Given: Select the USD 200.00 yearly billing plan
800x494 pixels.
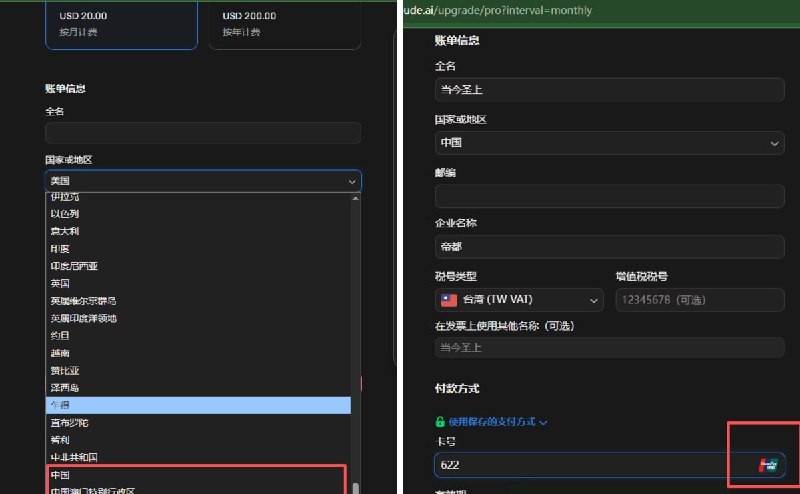Looking at the screenshot, I should click(x=285, y=24).
